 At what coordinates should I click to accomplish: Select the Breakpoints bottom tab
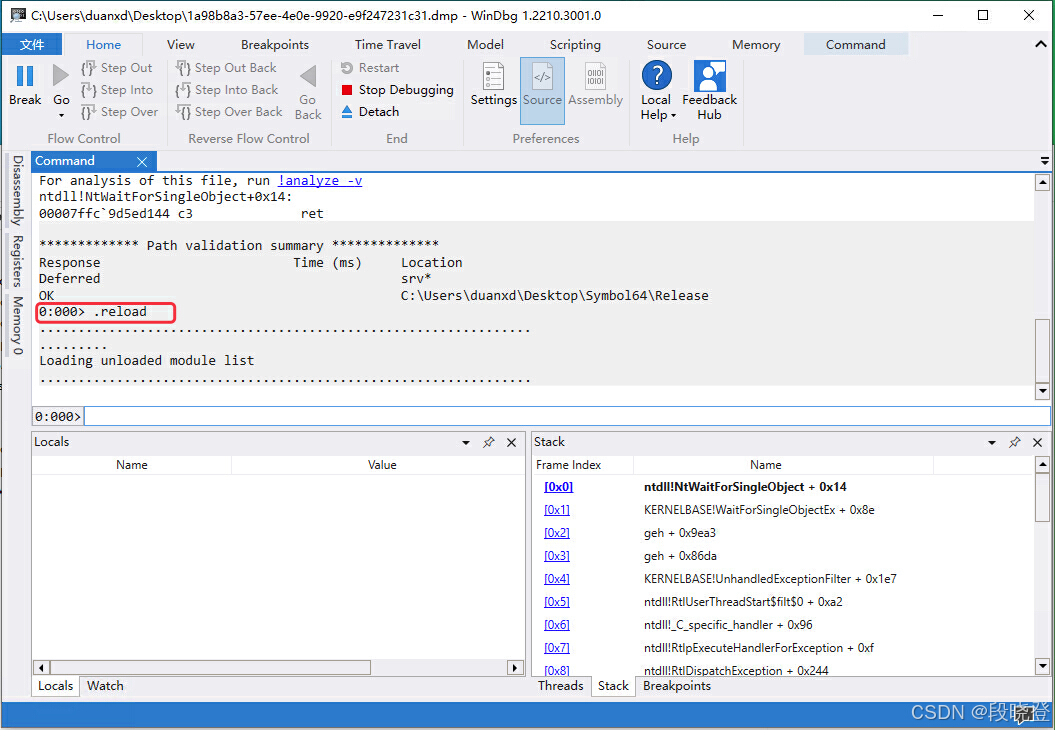(677, 686)
